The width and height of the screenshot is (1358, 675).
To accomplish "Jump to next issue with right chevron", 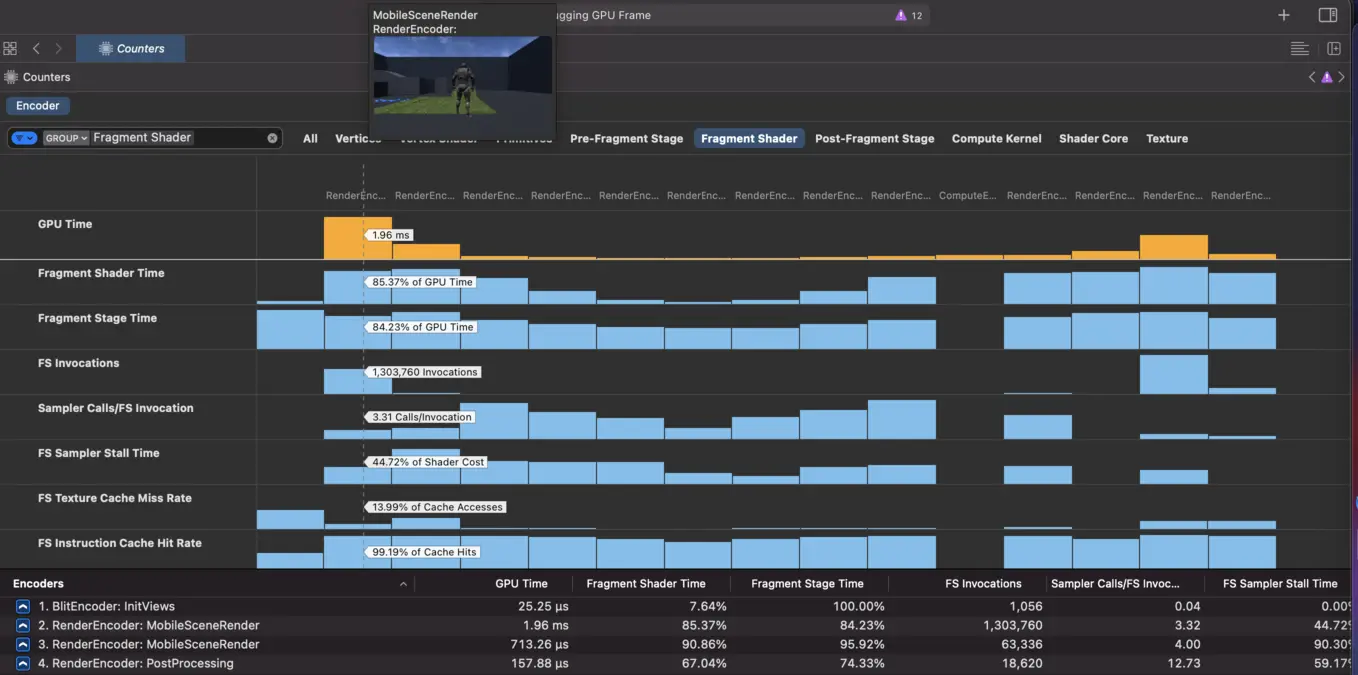I will click(1342, 77).
